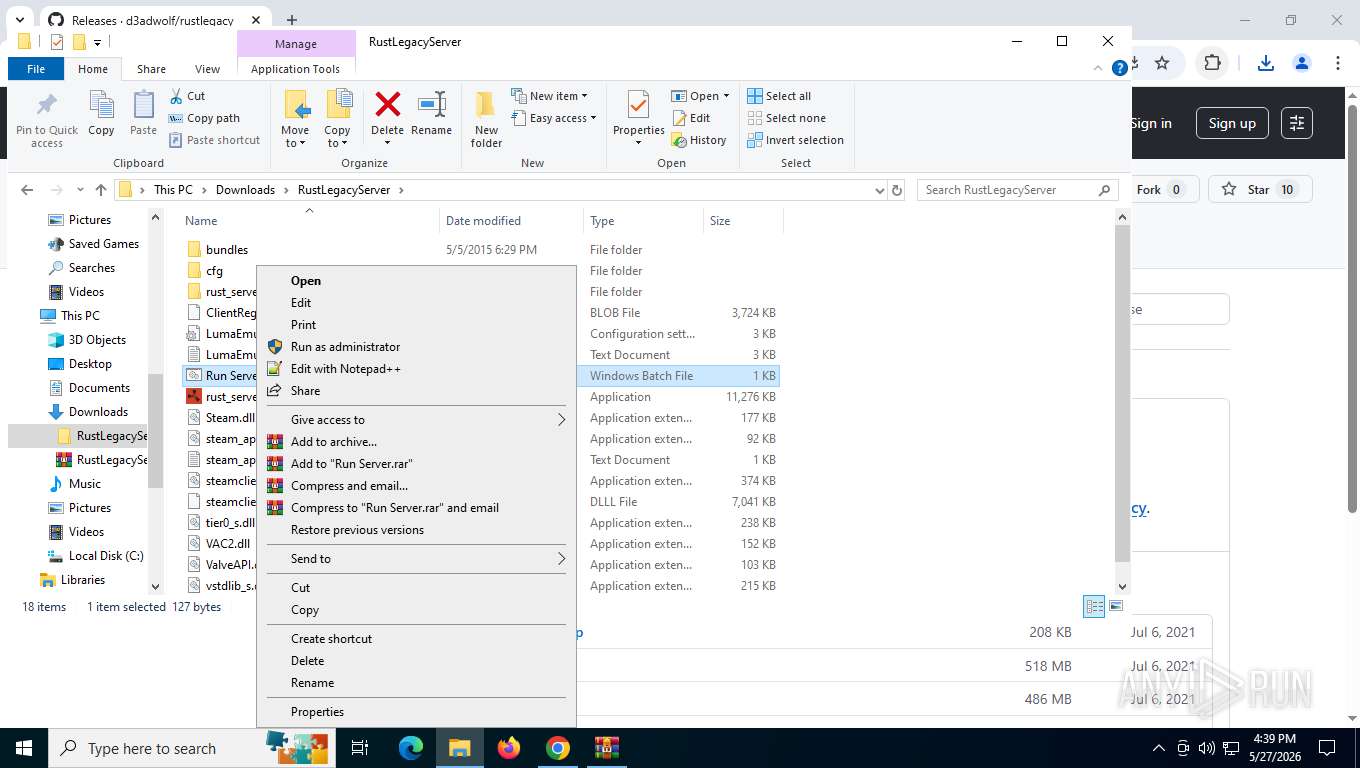The height and width of the screenshot is (768, 1360).
Task: Open Chrome extensions puzzle icon
Action: coord(1212,63)
